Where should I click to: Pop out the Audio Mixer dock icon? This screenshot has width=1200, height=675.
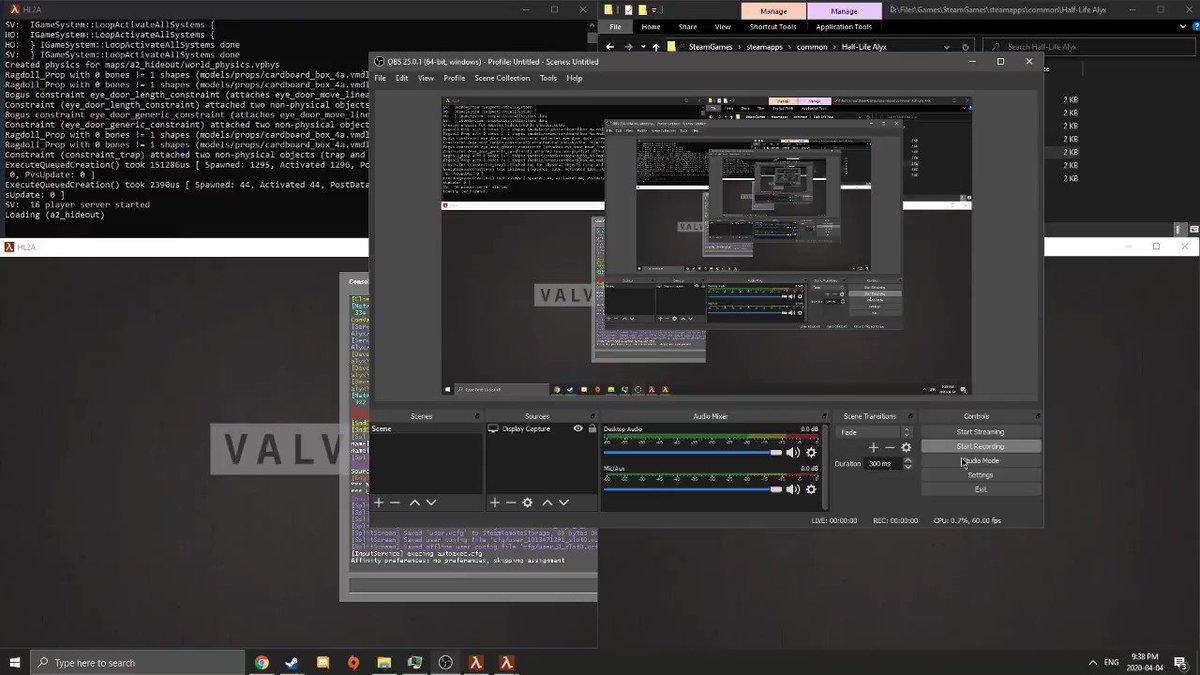825,416
